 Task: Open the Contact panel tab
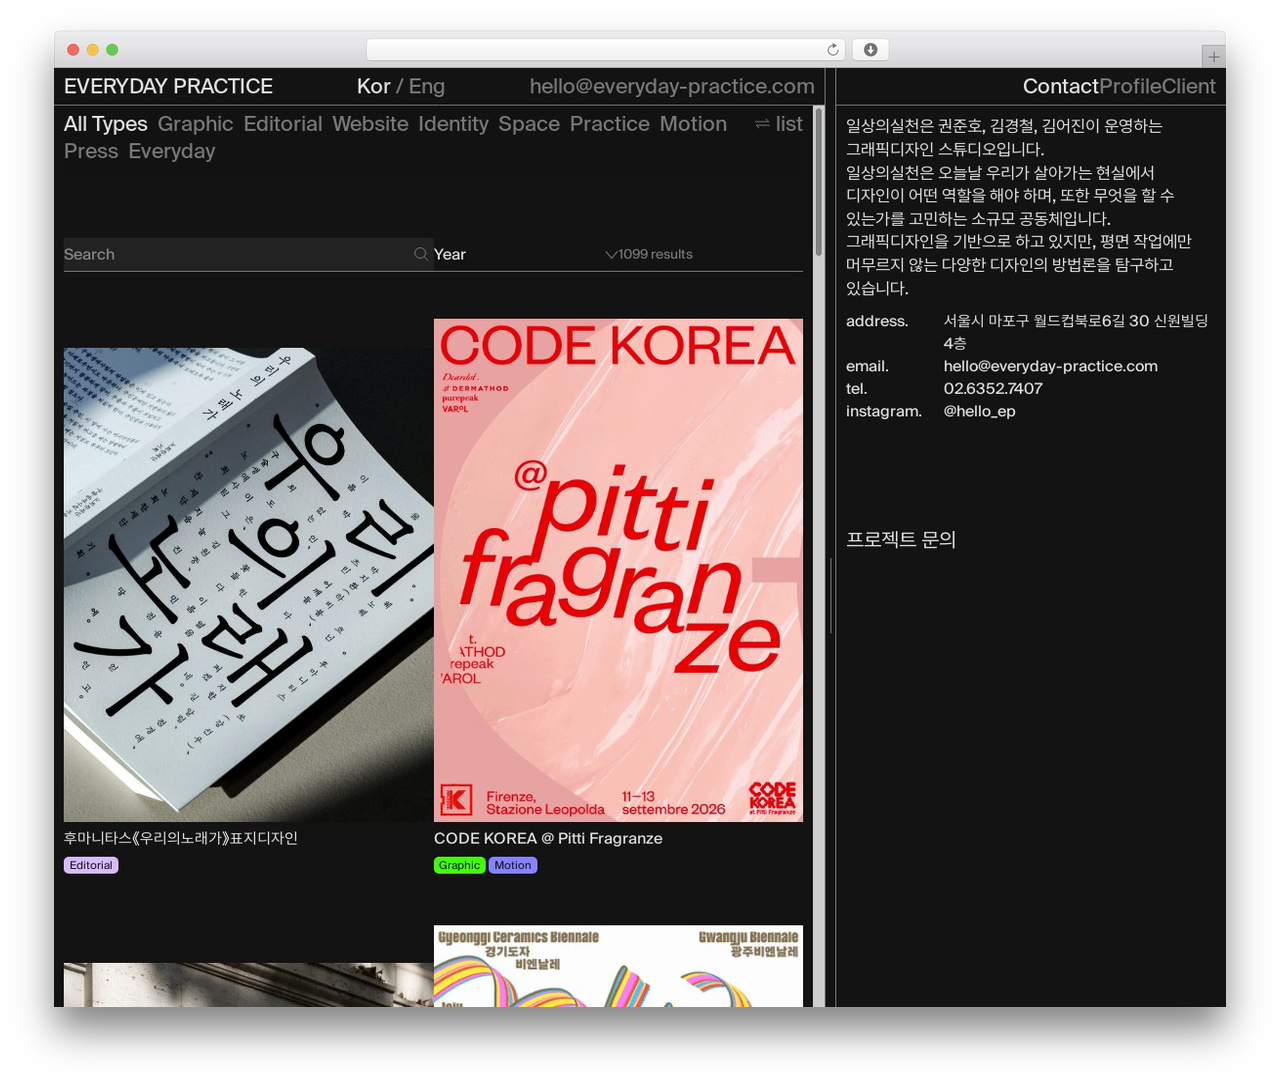pyautogui.click(x=1060, y=87)
